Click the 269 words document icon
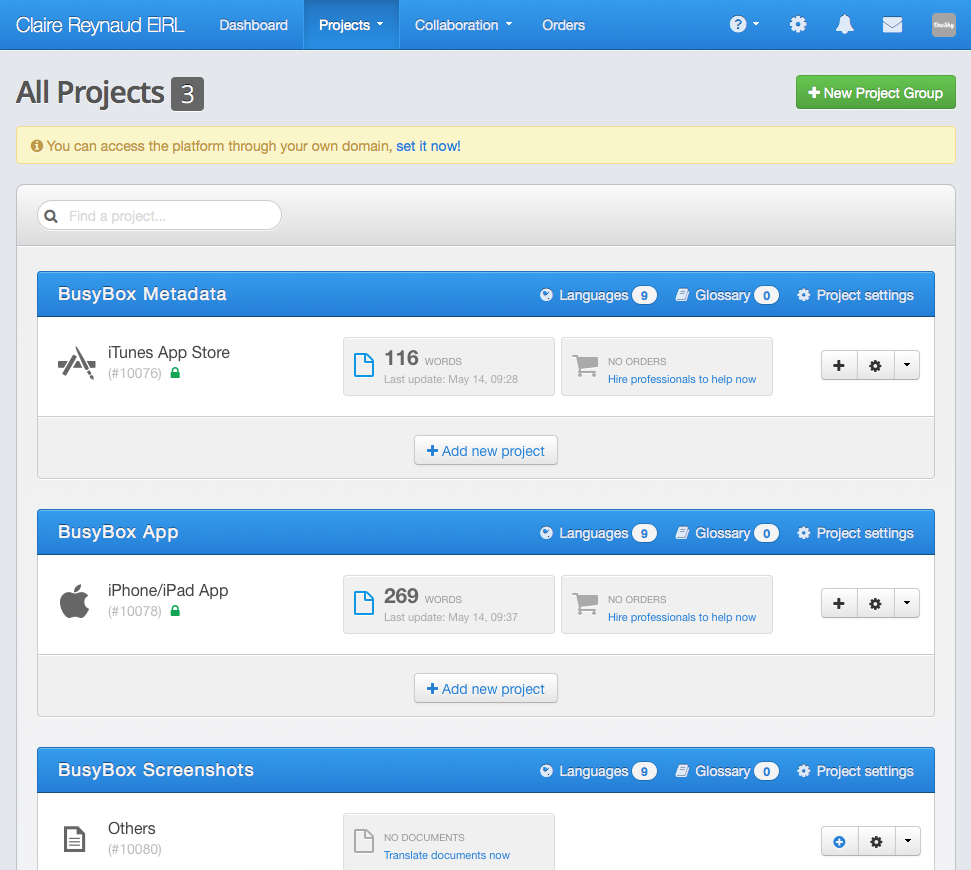 point(364,603)
